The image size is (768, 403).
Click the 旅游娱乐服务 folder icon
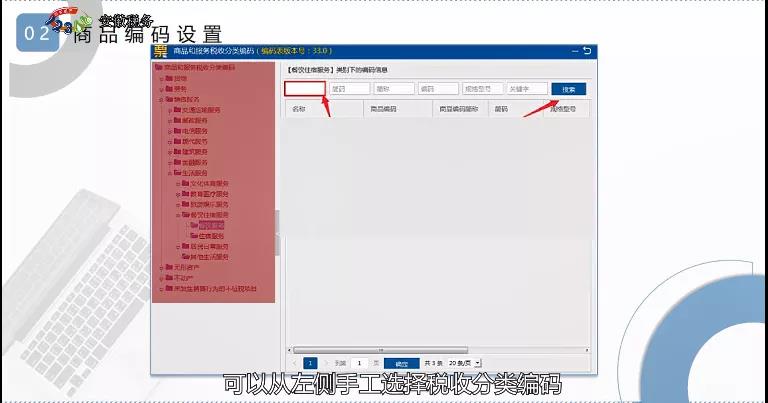(x=185, y=204)
